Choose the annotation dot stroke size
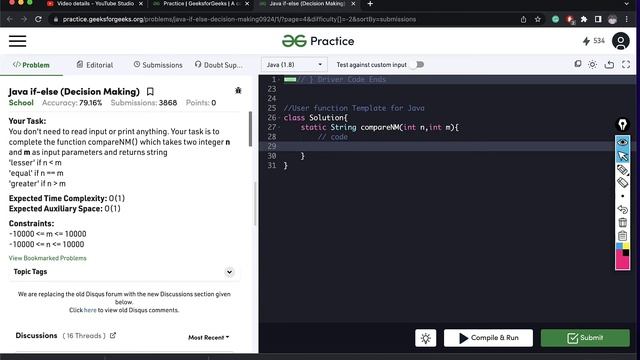 622,196
